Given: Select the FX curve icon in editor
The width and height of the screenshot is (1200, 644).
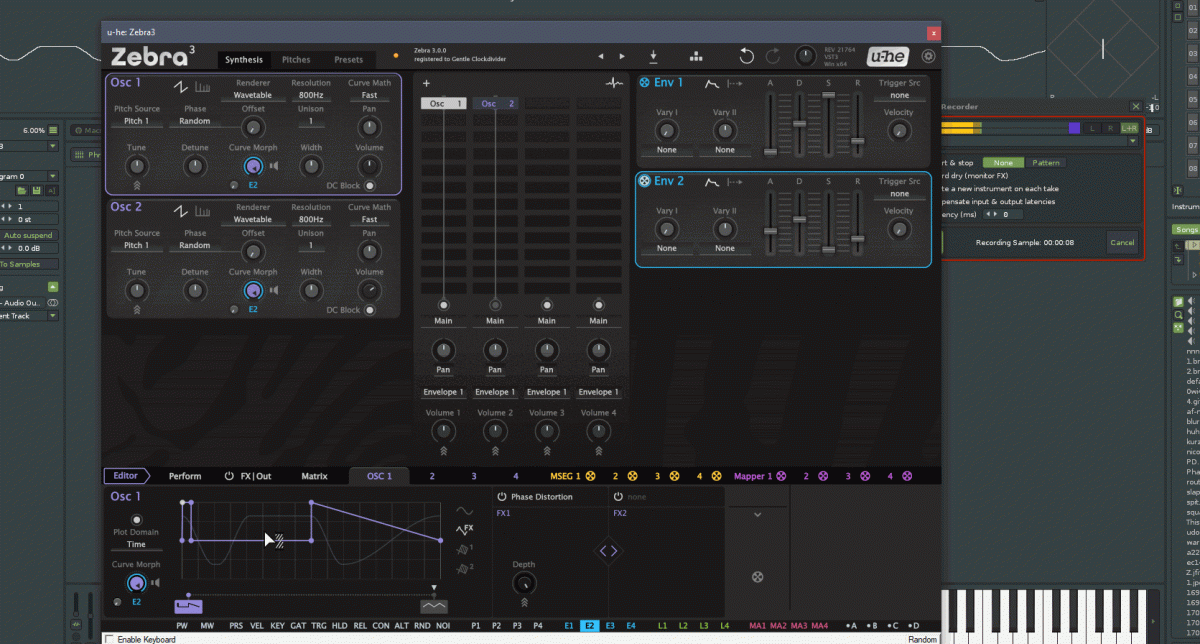Looking at the screenshot, I should 465,529.
